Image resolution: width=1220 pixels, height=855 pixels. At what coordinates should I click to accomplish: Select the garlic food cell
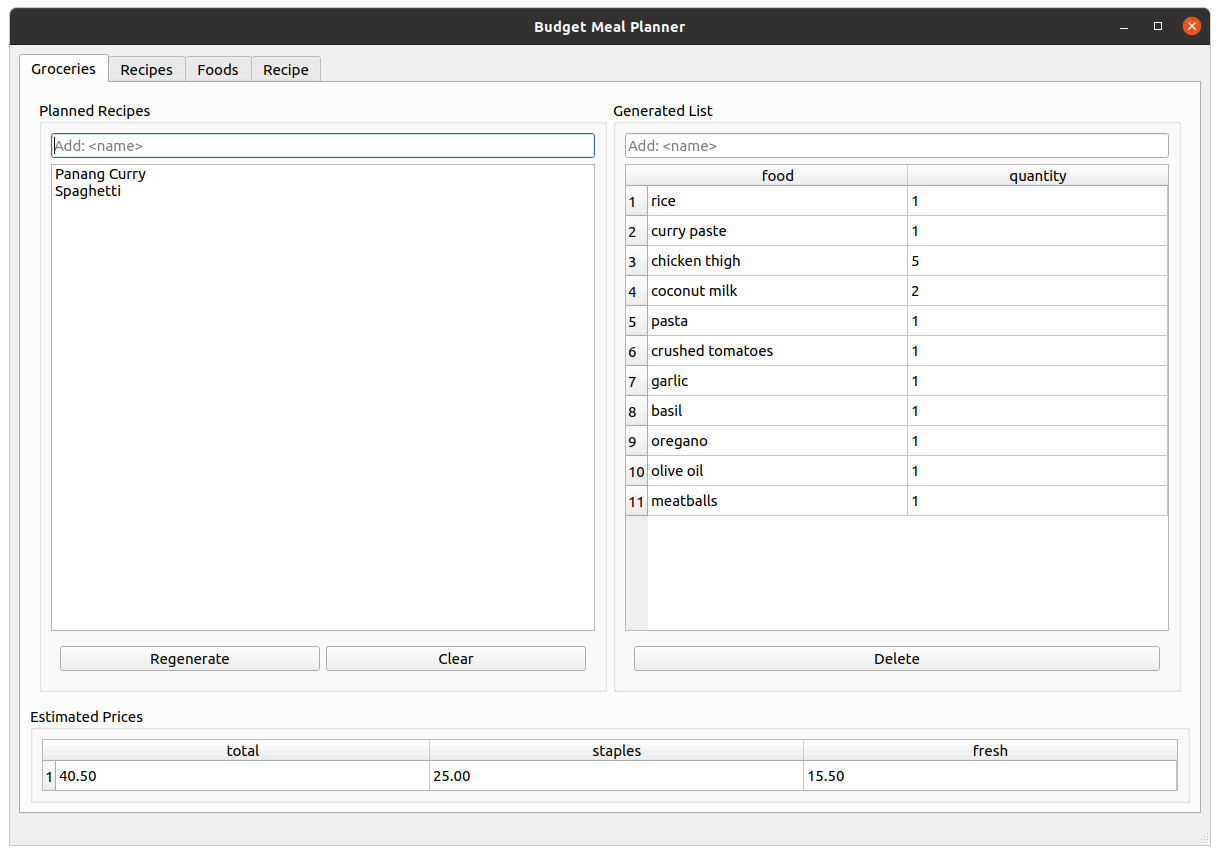[777, 381]
